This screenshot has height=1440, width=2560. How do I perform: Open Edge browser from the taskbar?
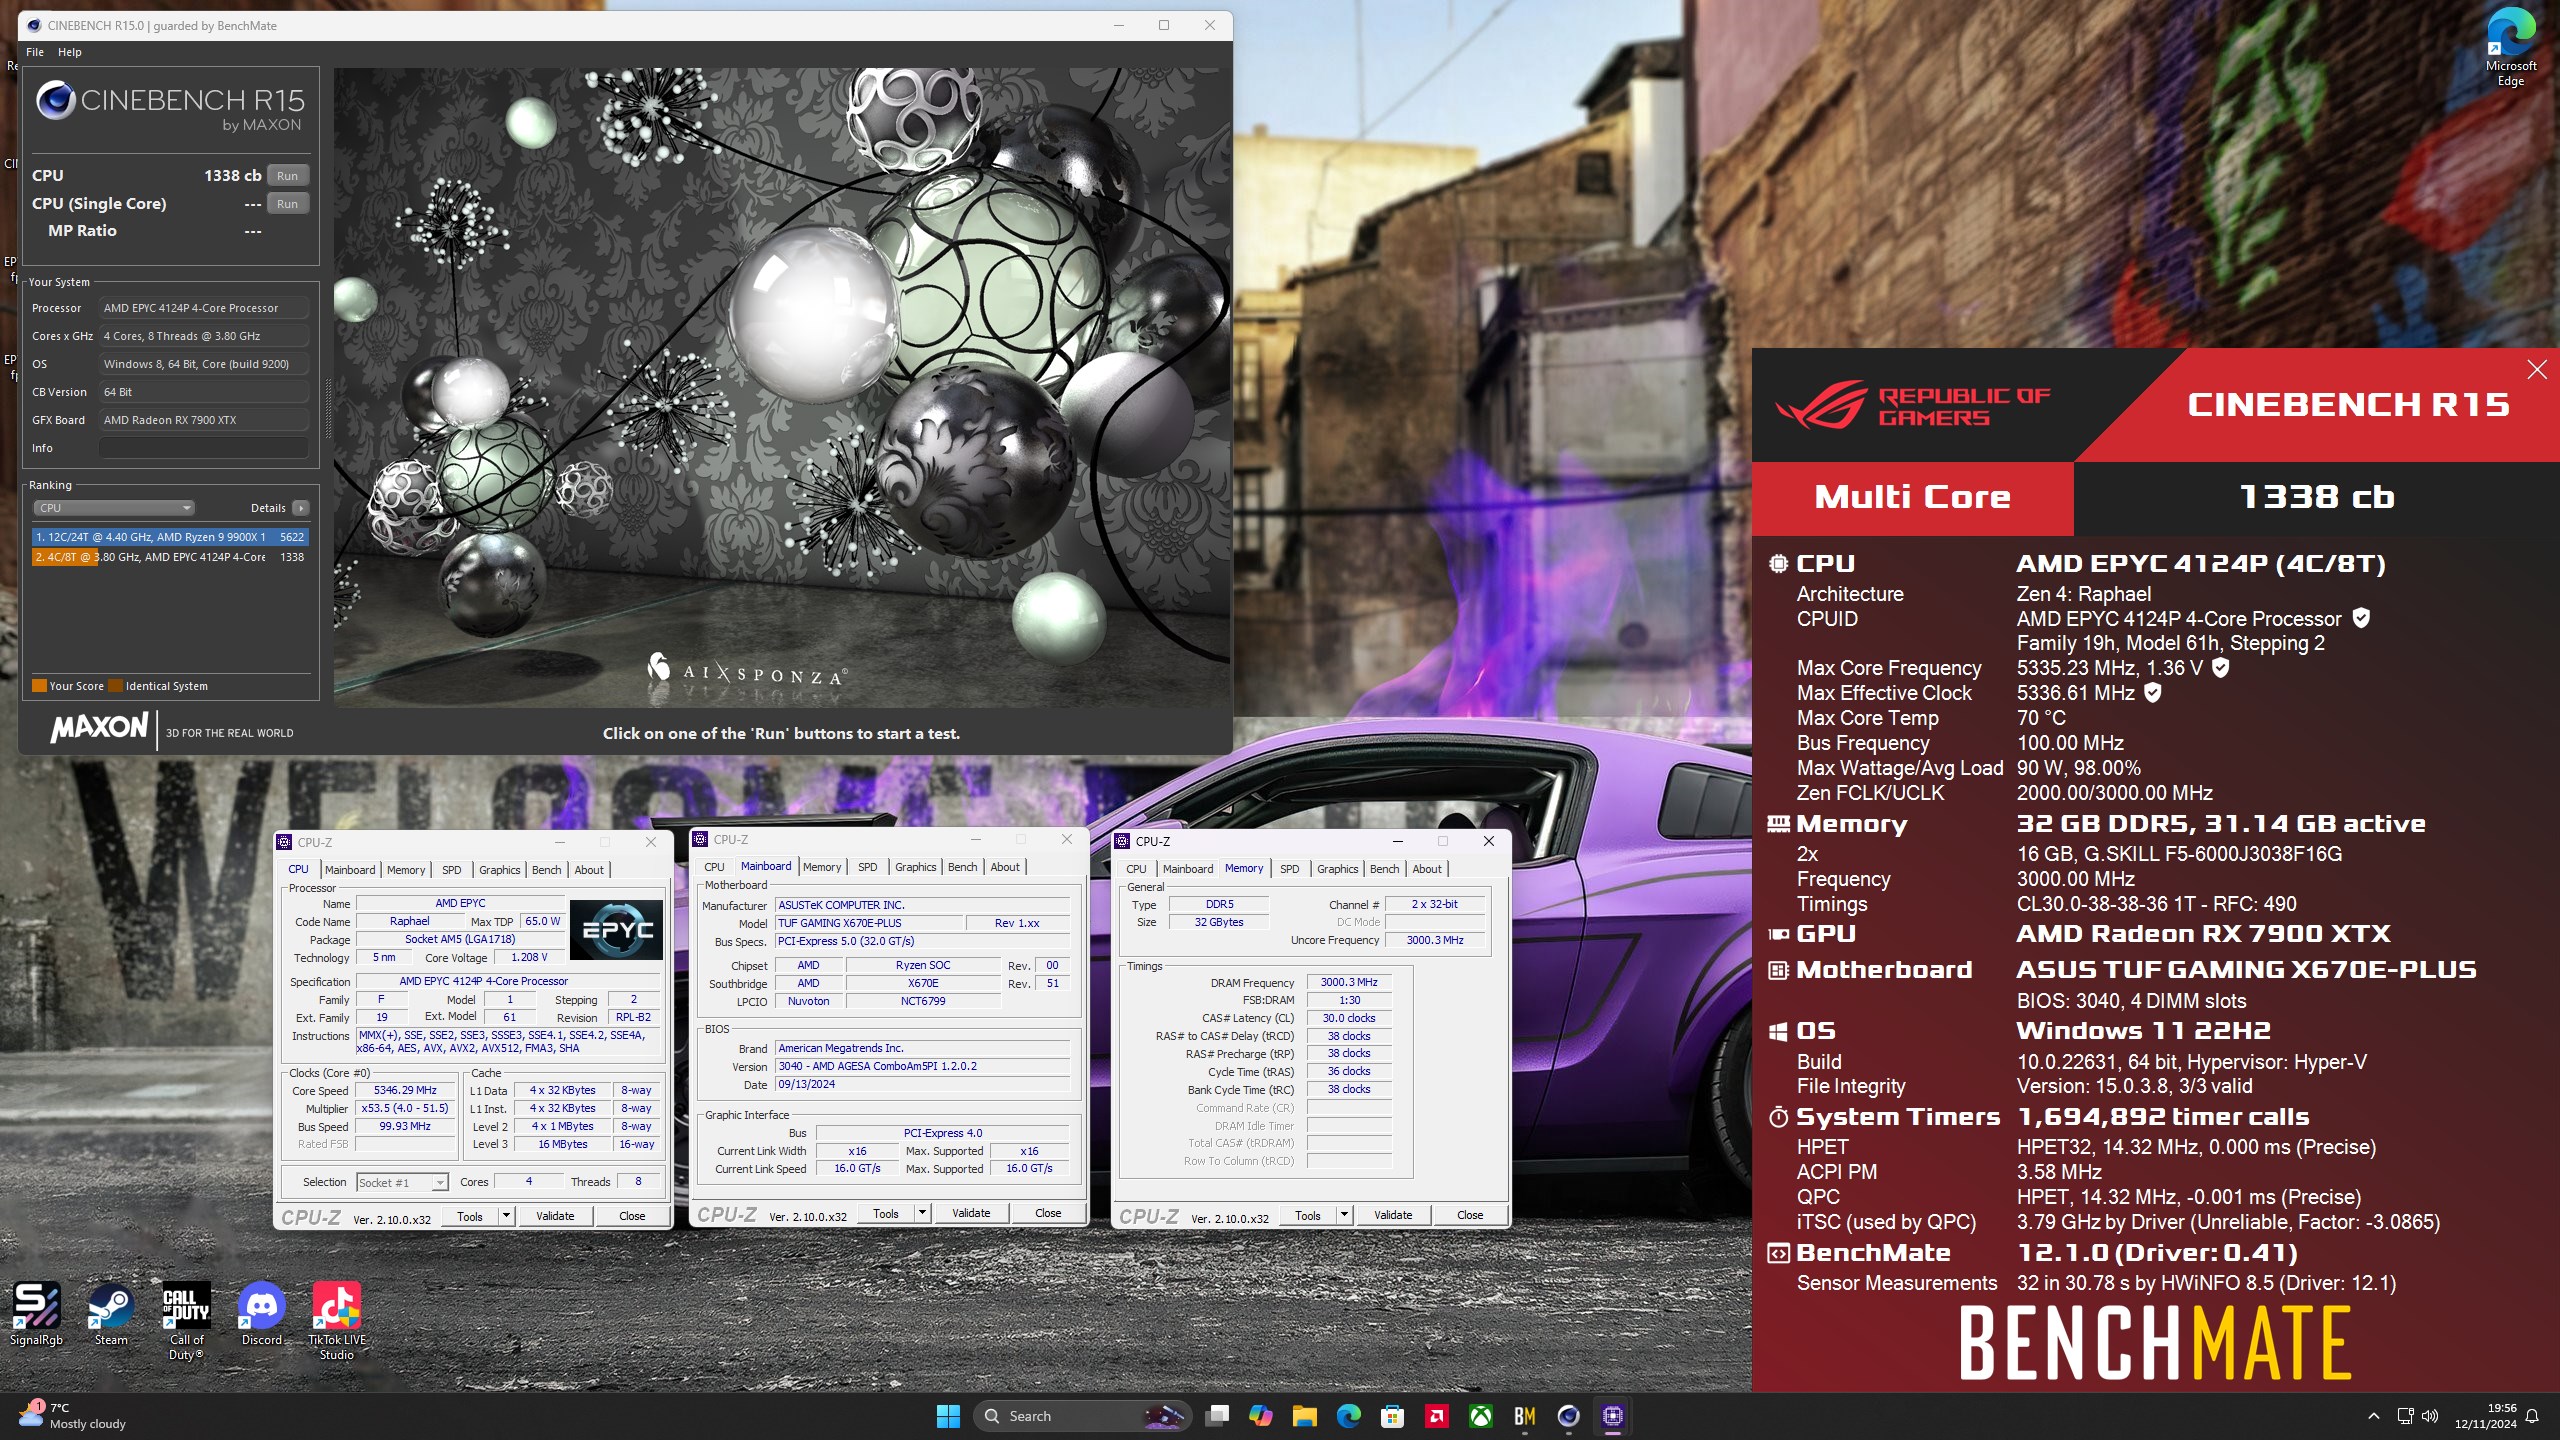[1349, 1416]
